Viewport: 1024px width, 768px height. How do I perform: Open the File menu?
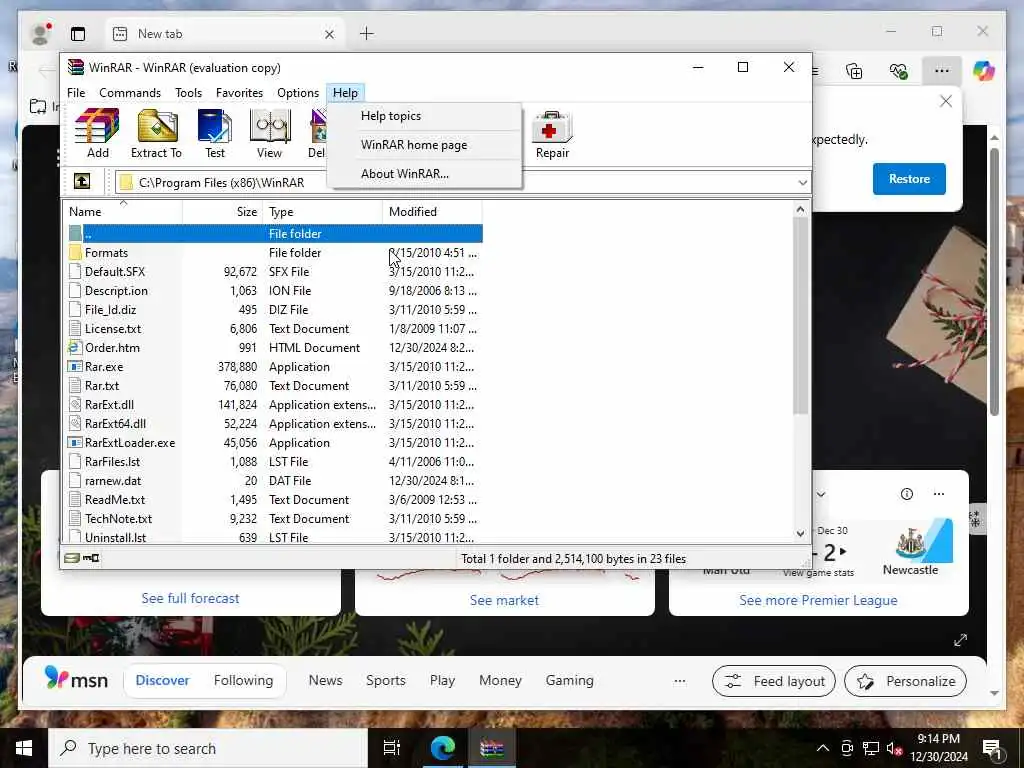point(76,93)
